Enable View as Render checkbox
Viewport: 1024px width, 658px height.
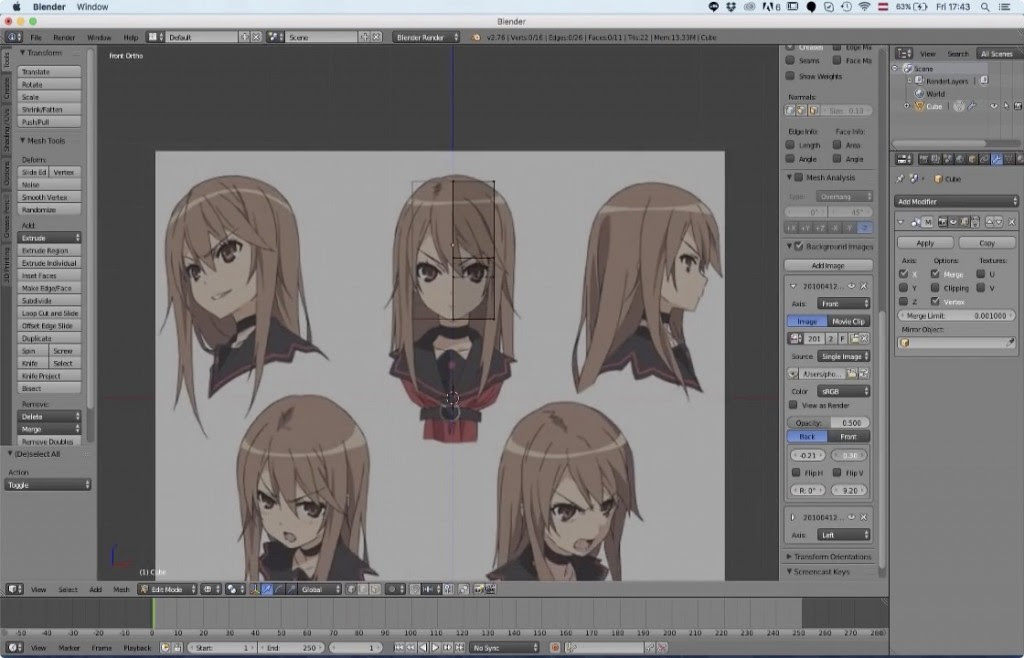tap(793, 405)
